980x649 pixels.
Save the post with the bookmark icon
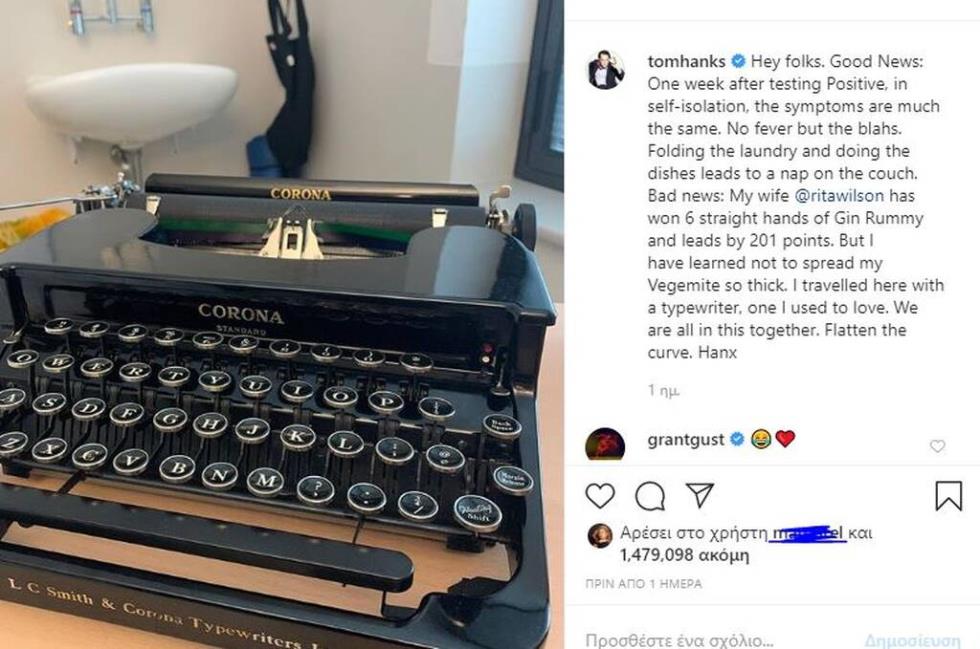coord(948,496)
